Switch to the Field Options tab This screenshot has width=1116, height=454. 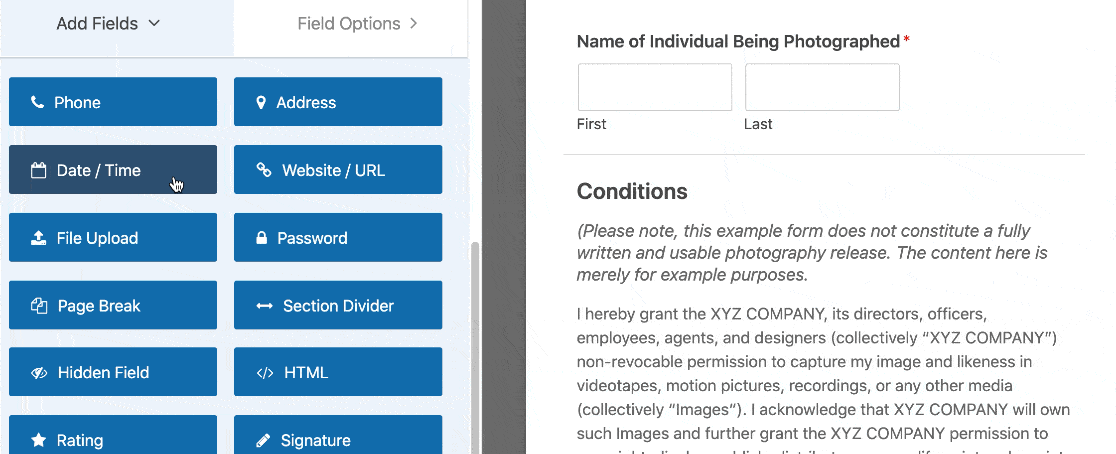(350, 23)
